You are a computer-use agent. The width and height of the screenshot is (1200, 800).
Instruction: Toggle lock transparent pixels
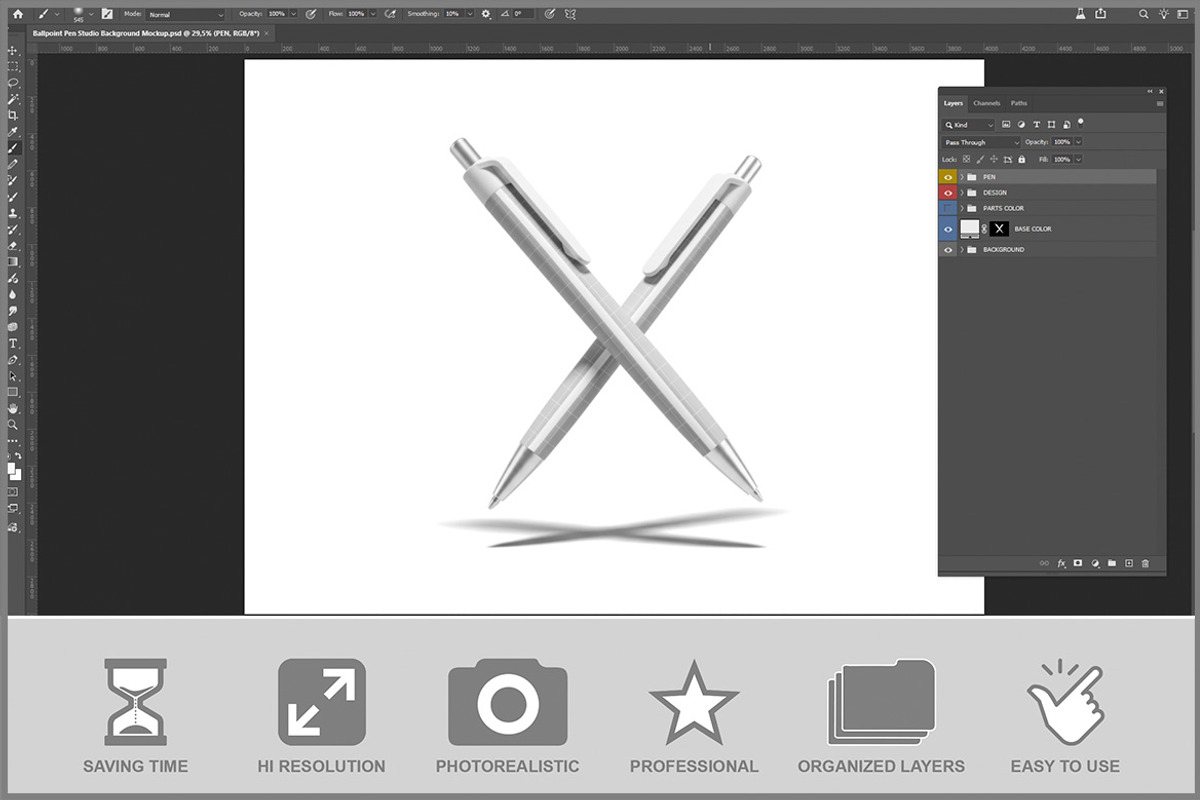(966, 160)
